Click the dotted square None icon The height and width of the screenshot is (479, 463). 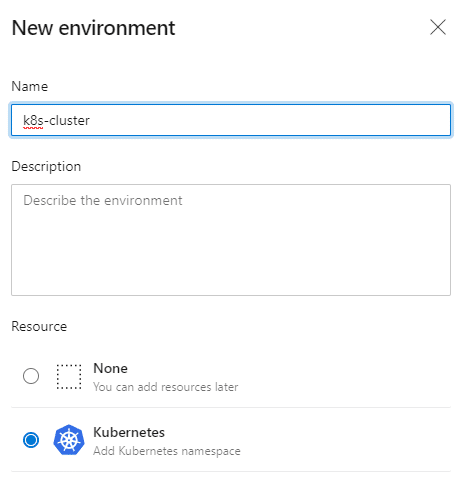[x=69, y=377]
